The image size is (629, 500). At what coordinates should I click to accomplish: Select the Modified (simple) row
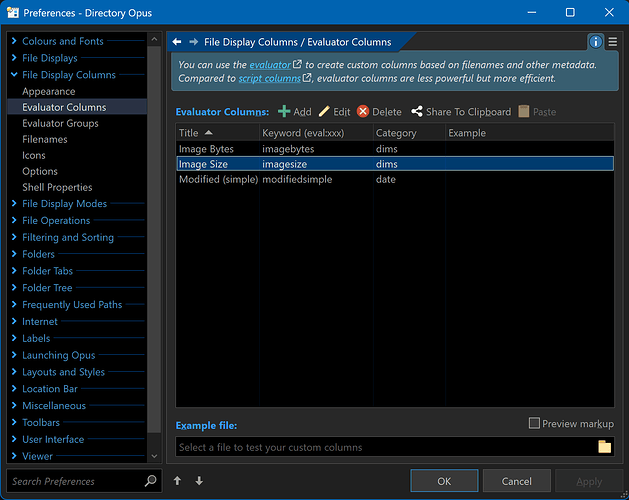coord(395,179)
